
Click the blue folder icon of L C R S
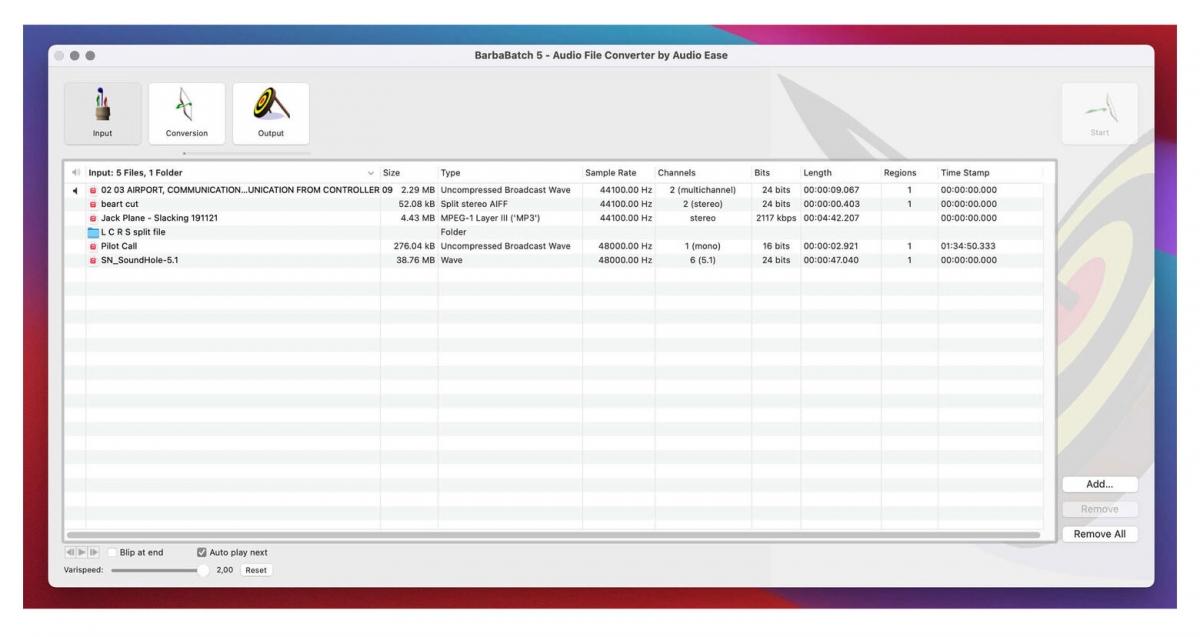(93, 232)
